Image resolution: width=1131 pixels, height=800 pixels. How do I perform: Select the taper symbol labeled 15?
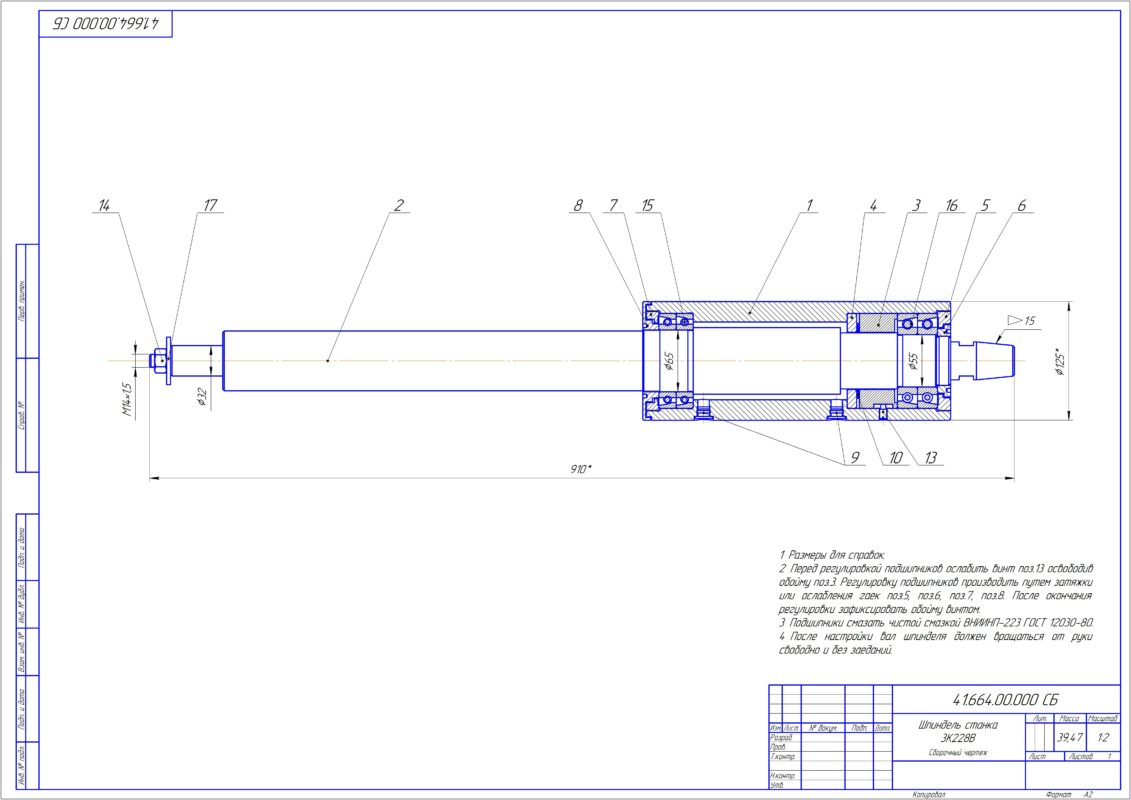click(1022, 320)
